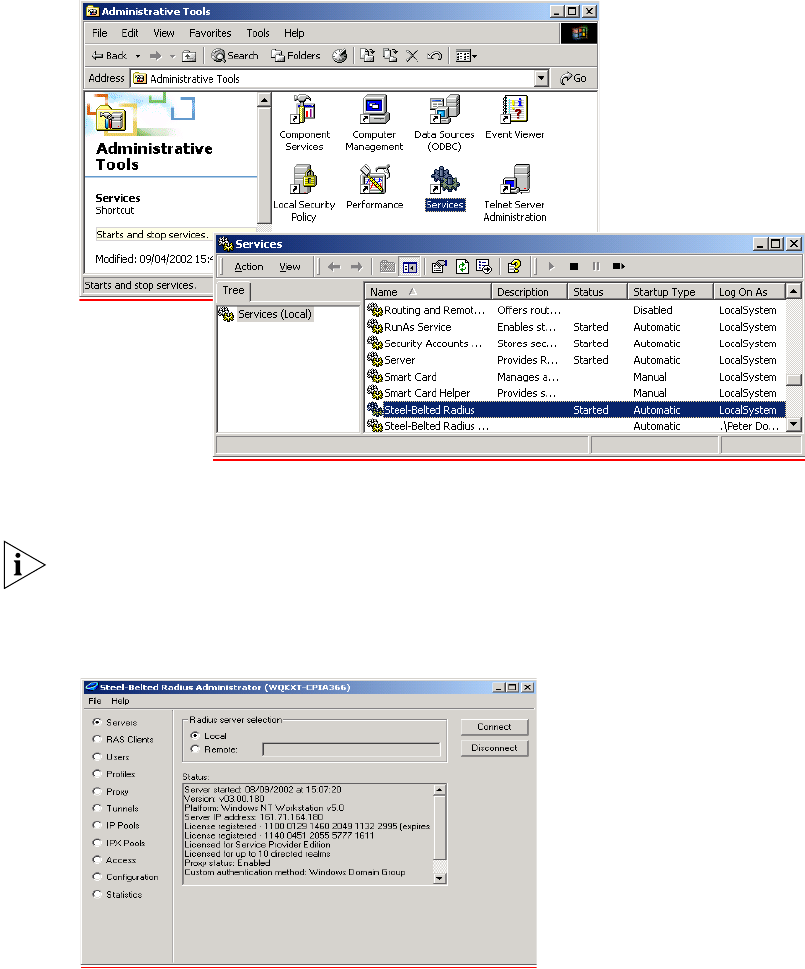Open Telnet Server Administration shortcut
Image resolution: width=805 pixels, height=969 pixels.
click(x=515, y=193)
